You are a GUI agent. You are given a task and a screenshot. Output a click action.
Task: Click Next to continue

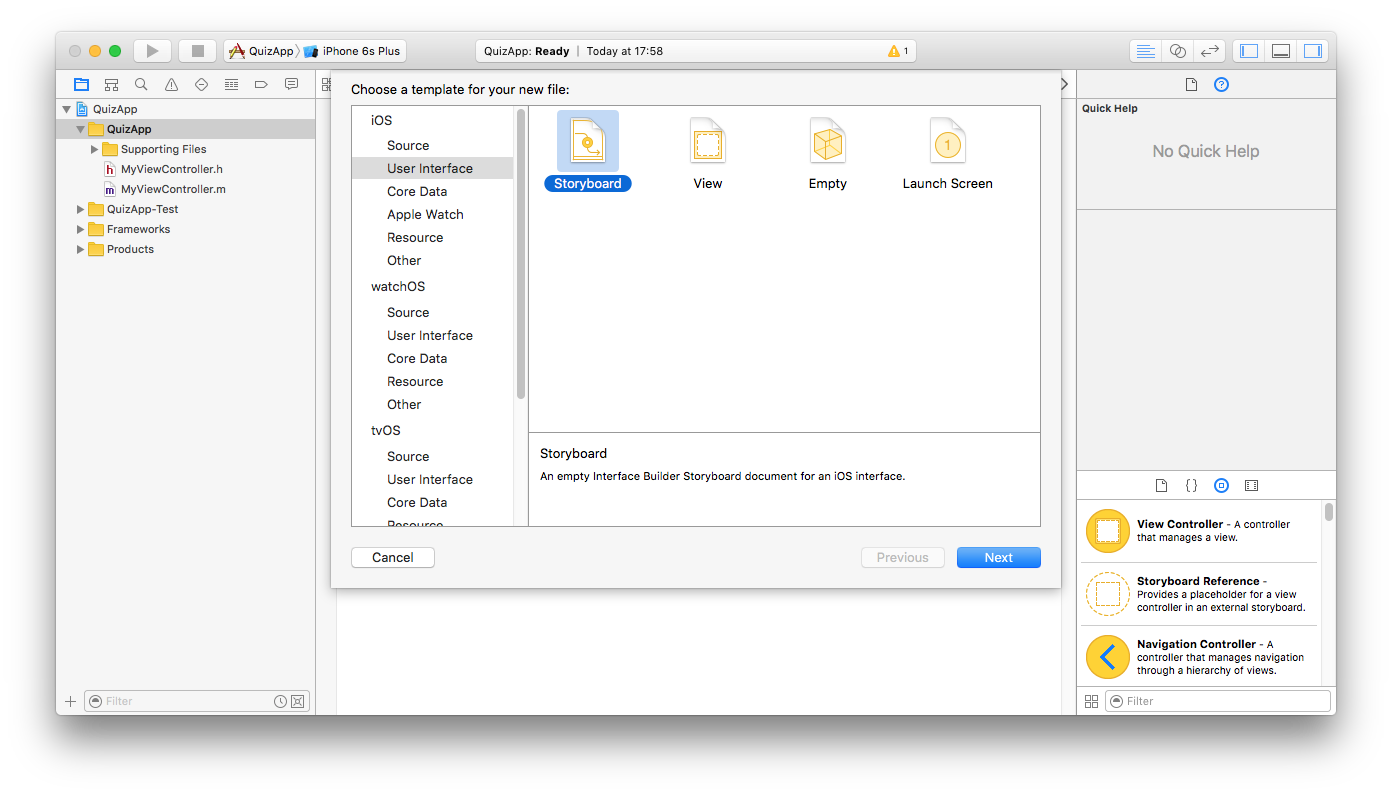pos(999,558)
